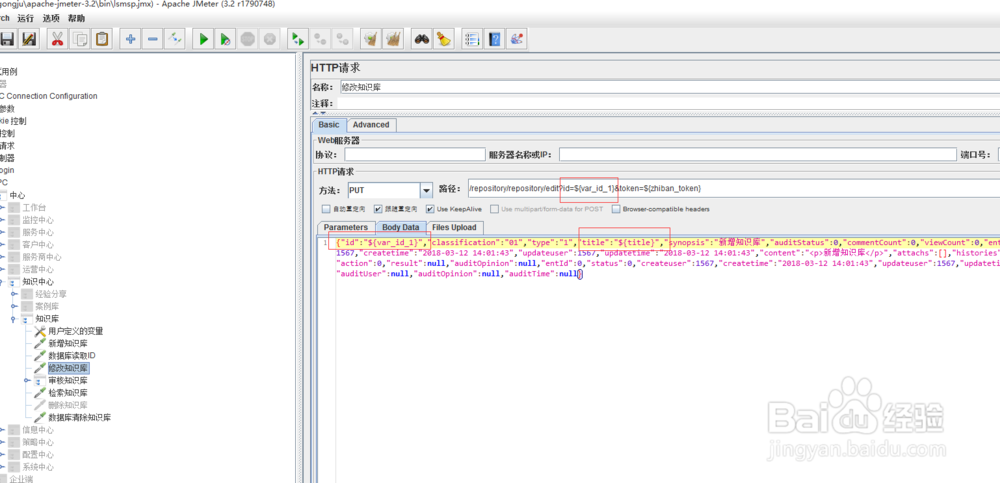The image size is (1000, 483).
Task: Click the Save As pencil-and-disk icon
Action: (28, 39)
